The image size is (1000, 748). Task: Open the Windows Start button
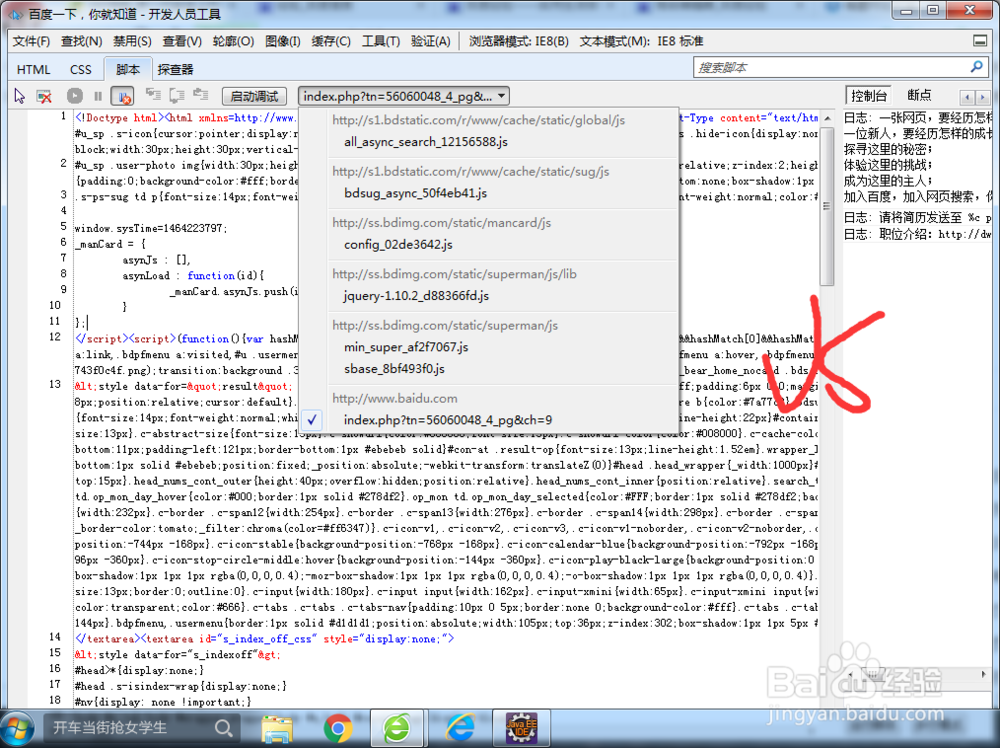pyautogui.click(x=18, y=728)
